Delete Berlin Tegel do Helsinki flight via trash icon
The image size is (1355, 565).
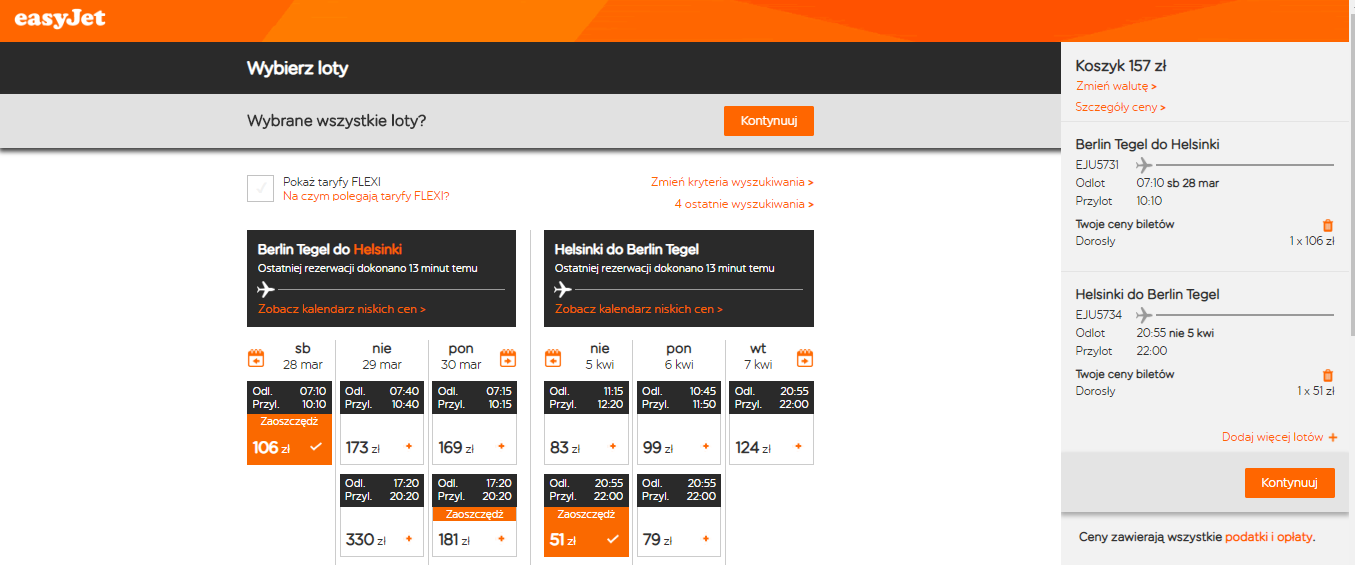1328,226
